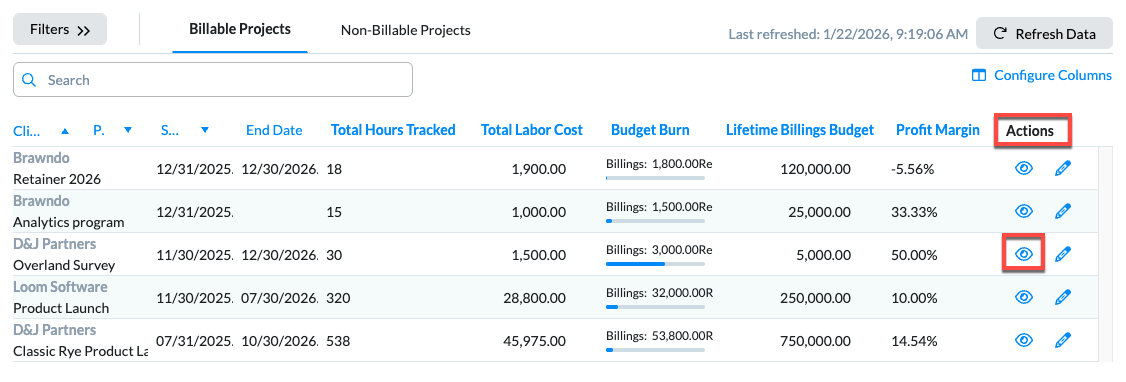Sort by Total Hours Tracked header
This screenshot has height=382, width=1126.
coord(393,130)
